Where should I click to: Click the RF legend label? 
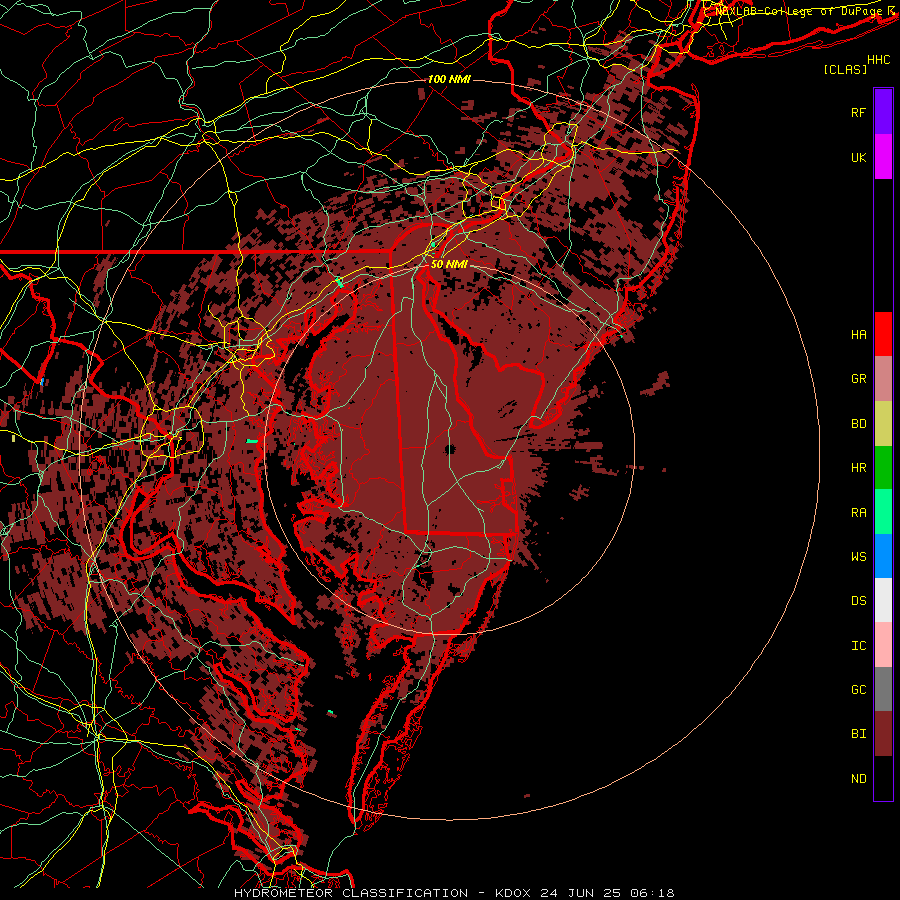858,112
